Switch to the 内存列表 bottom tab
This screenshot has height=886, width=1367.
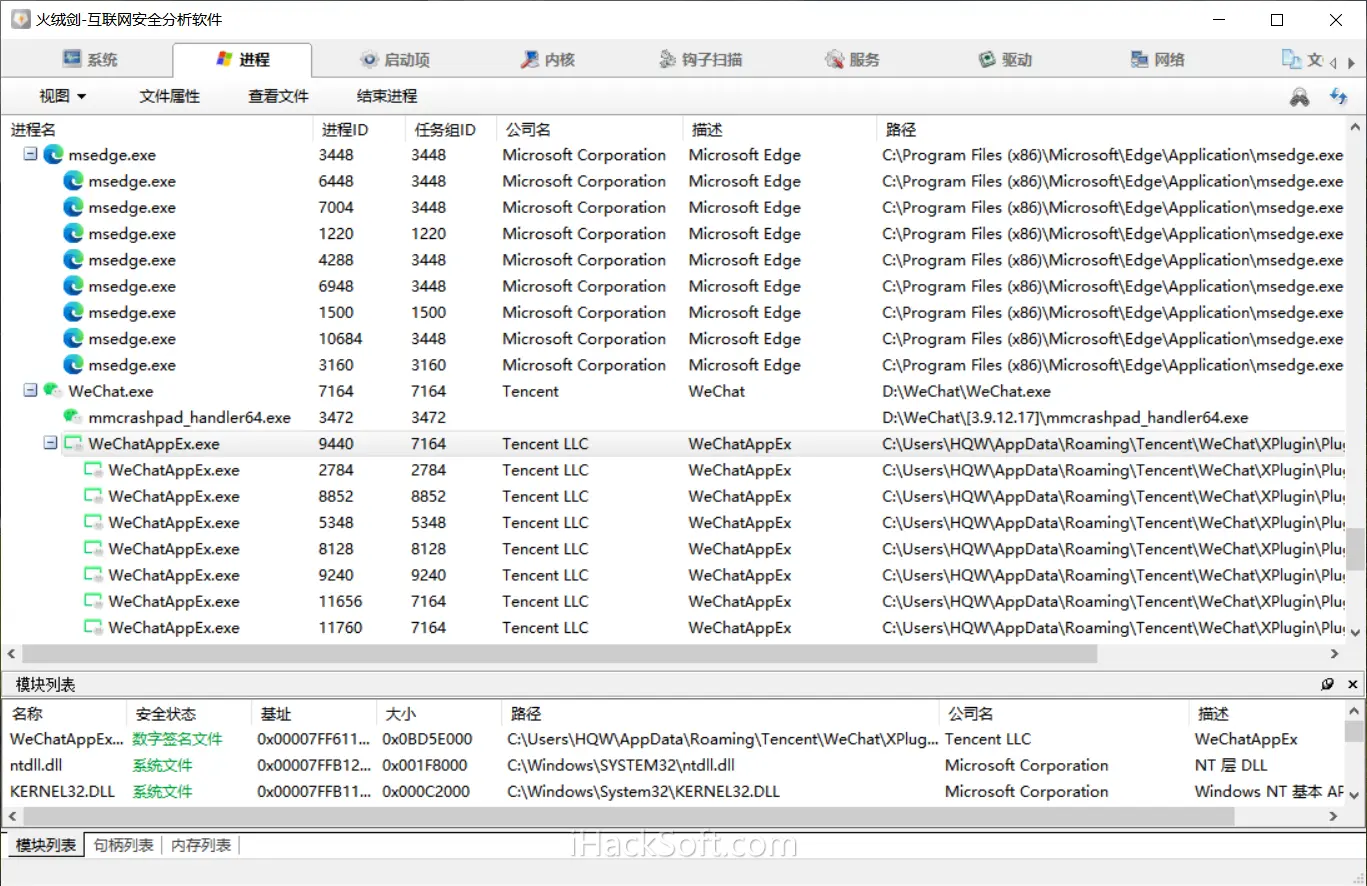(x=201, y=846)
